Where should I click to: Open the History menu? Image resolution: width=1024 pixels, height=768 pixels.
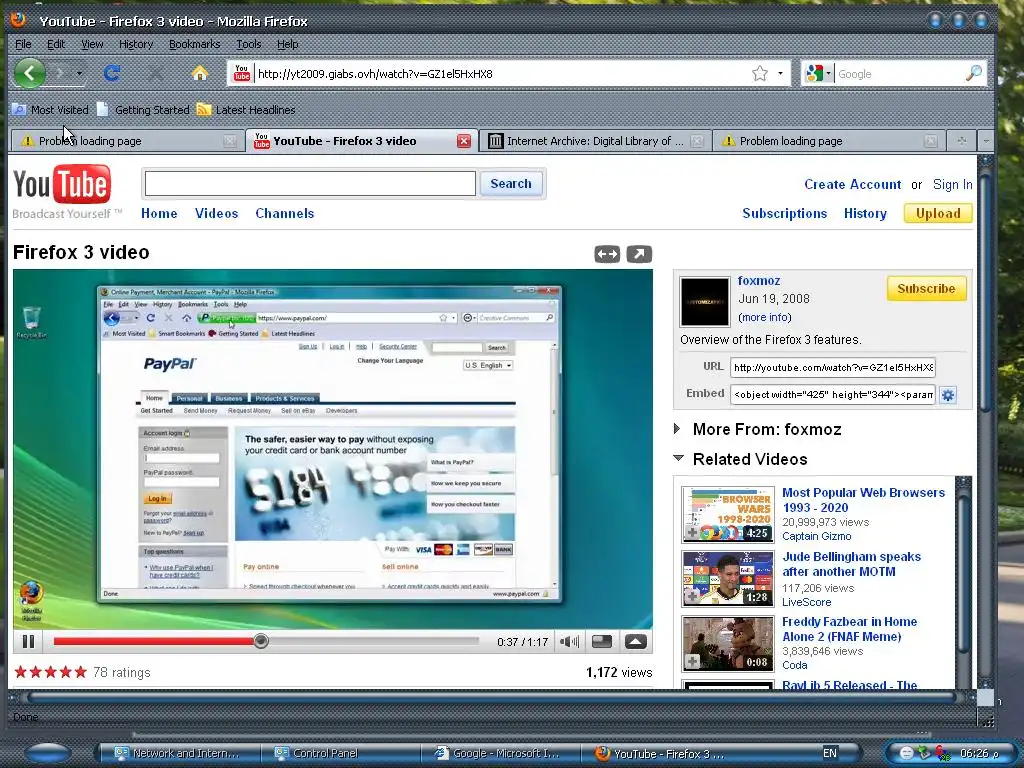pos(136,44)
